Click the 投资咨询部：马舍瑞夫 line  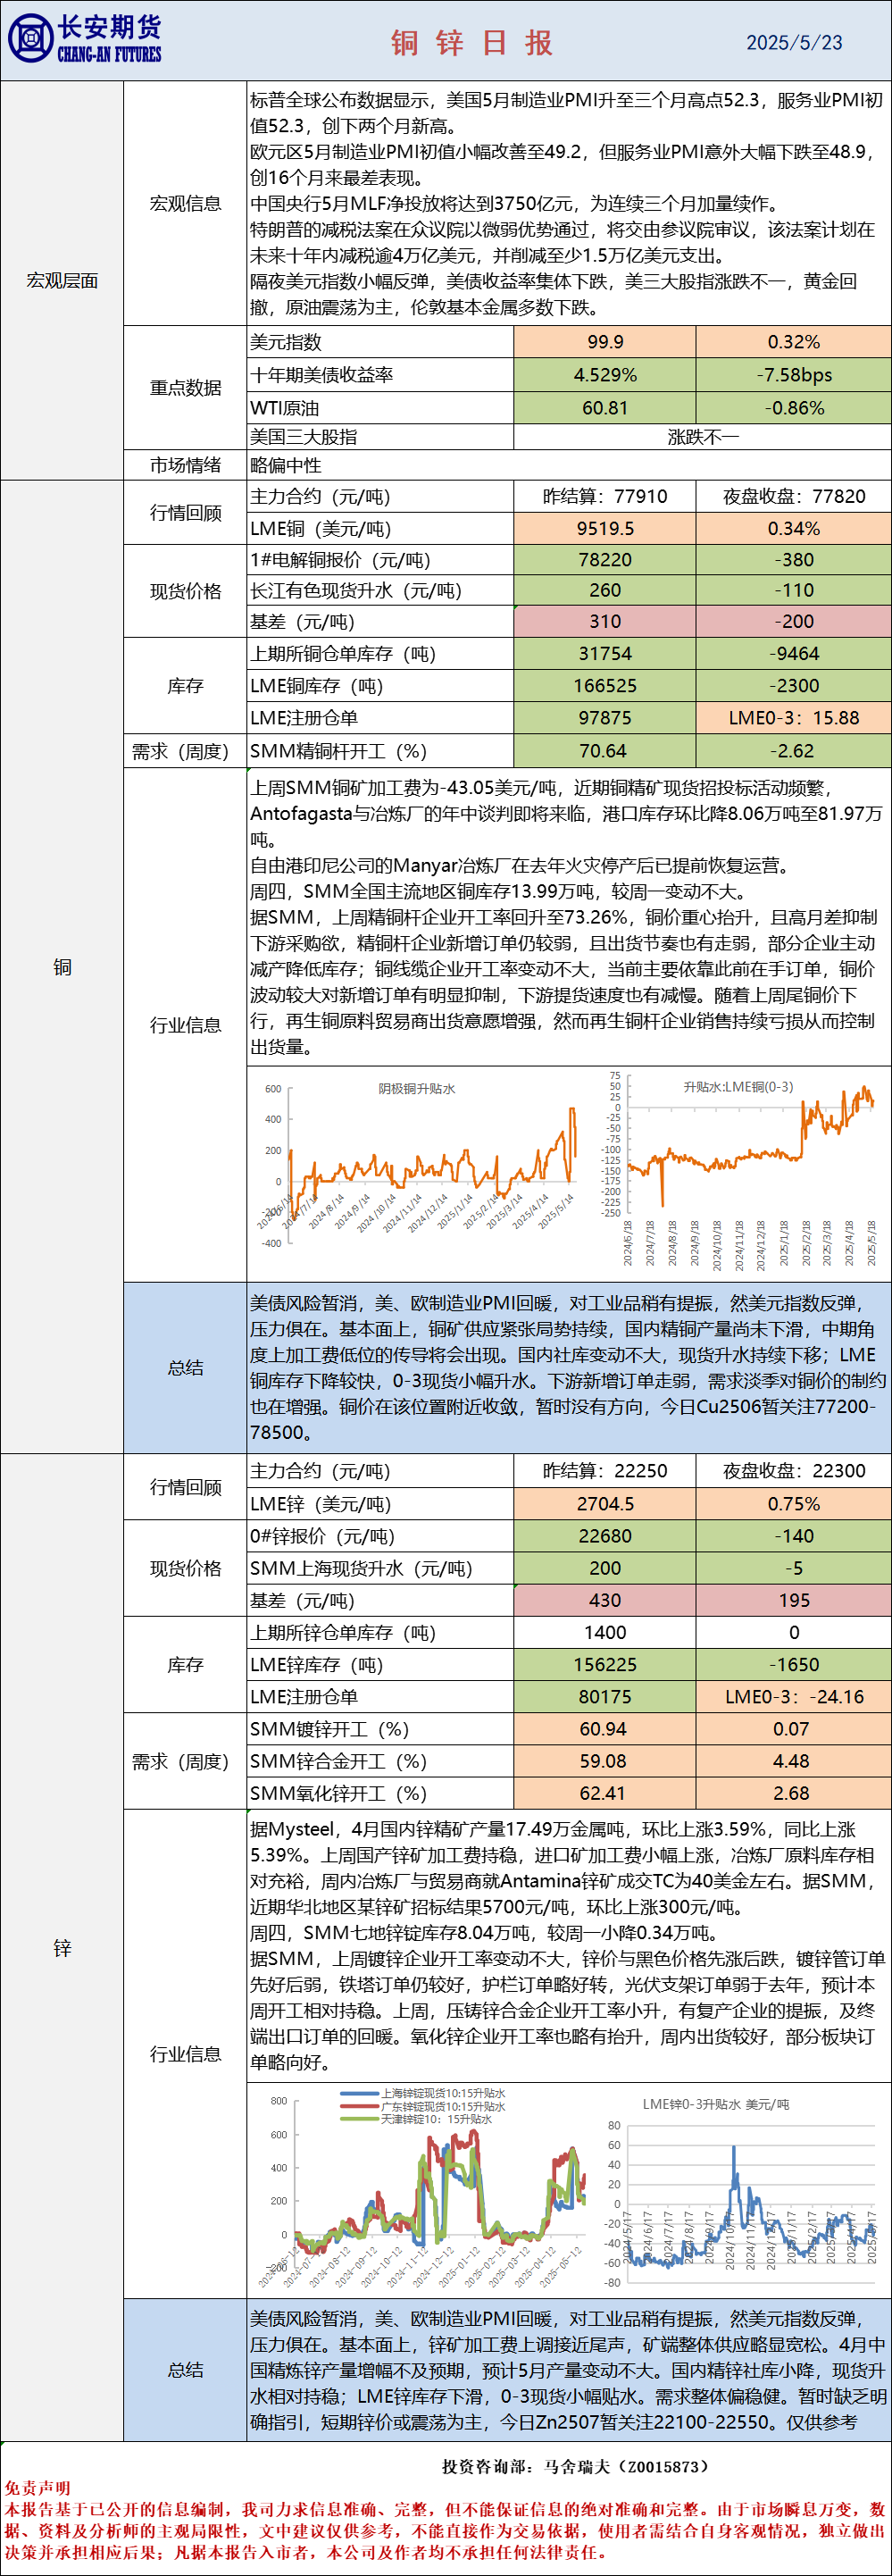pyautogui.click(x=576, y=2467)
